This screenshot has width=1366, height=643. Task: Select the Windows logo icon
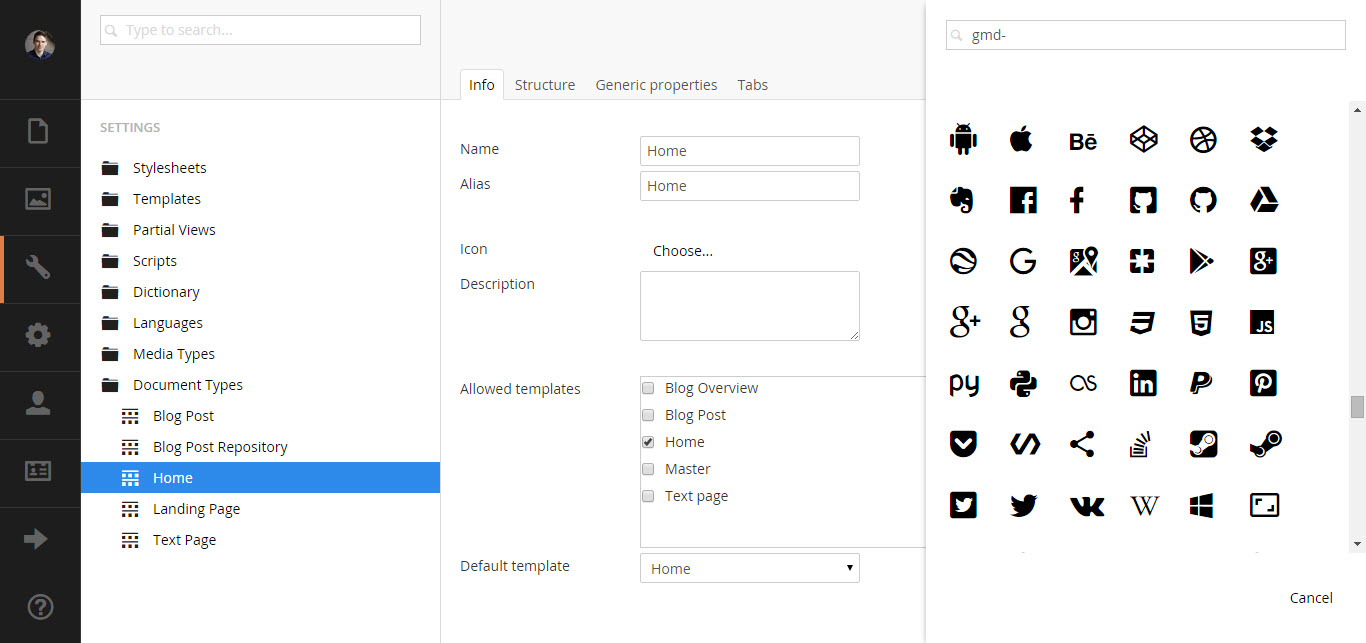[1202, 506]
